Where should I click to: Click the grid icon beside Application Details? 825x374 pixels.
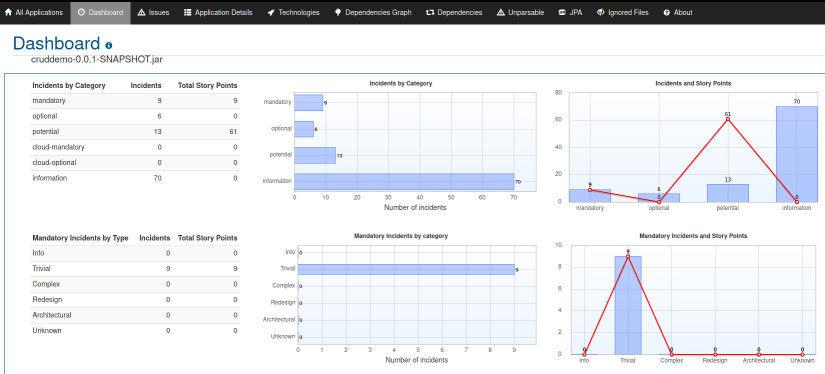(188, 12)
